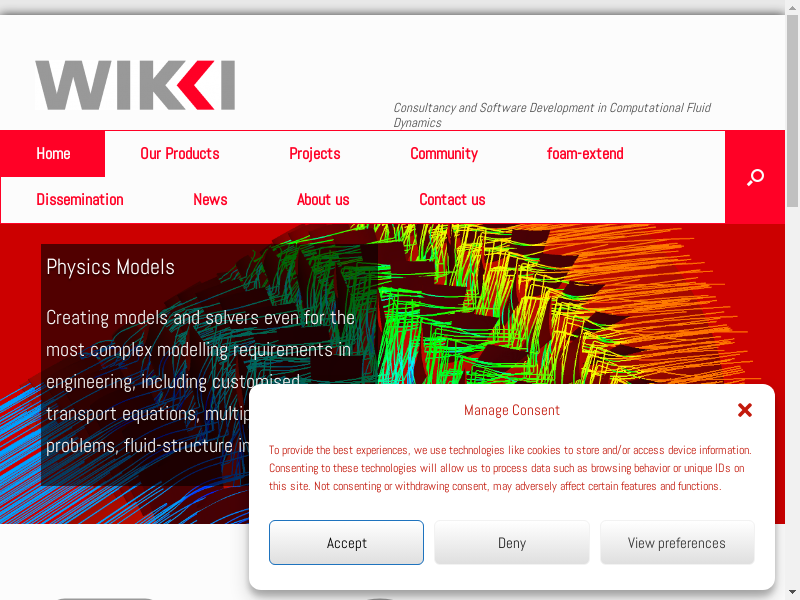
Task: Go to the Projects page
Action: click(x=315, y=154)
